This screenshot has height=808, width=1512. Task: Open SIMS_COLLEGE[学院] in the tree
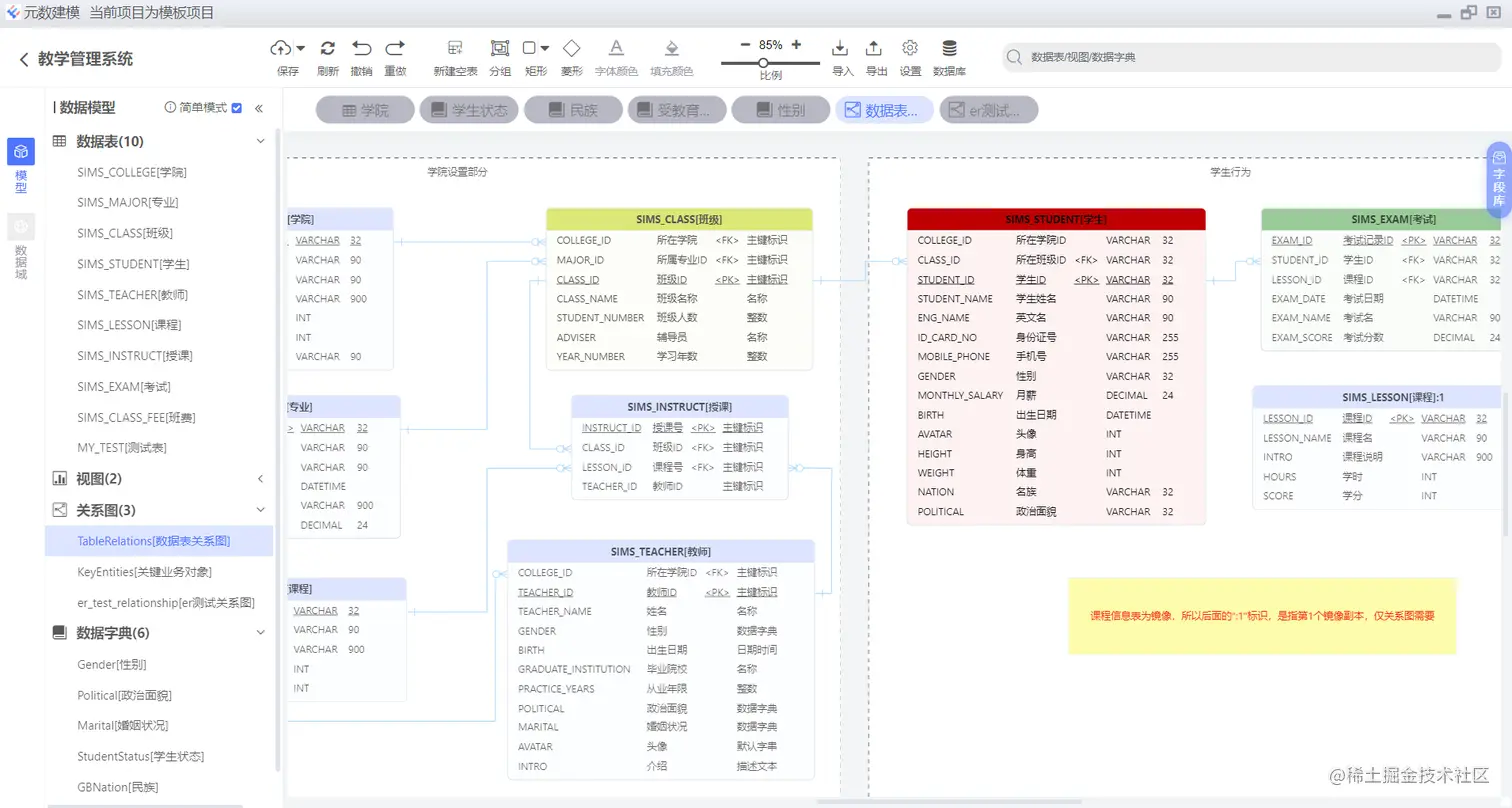pos(132,172)
